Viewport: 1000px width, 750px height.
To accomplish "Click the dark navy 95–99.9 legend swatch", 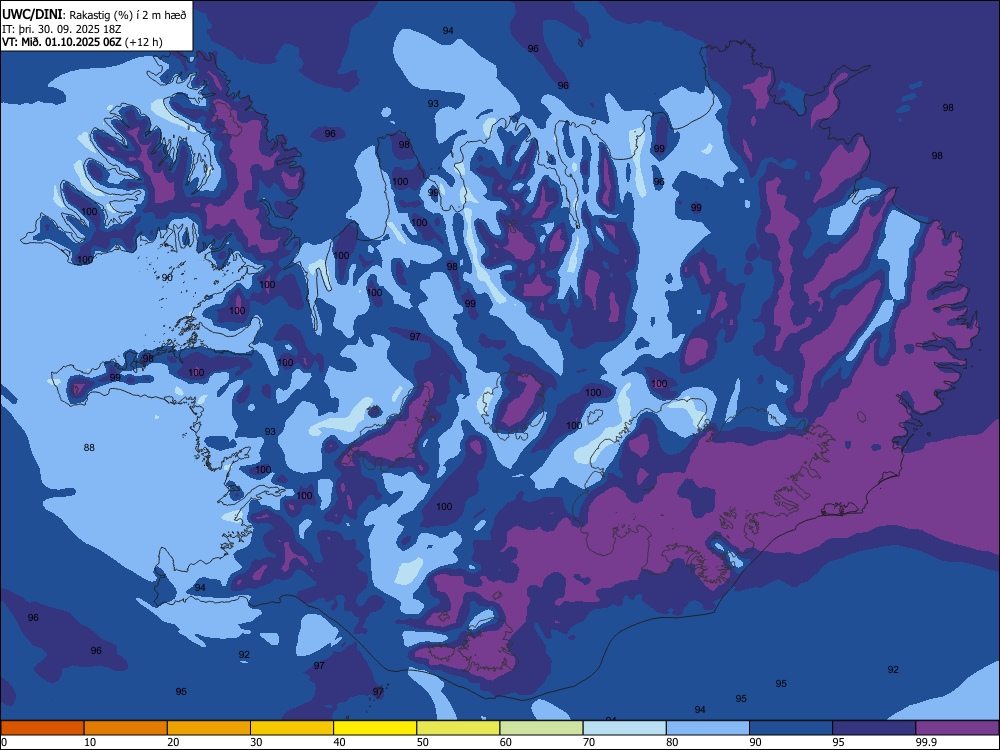I will coord(874,728).
